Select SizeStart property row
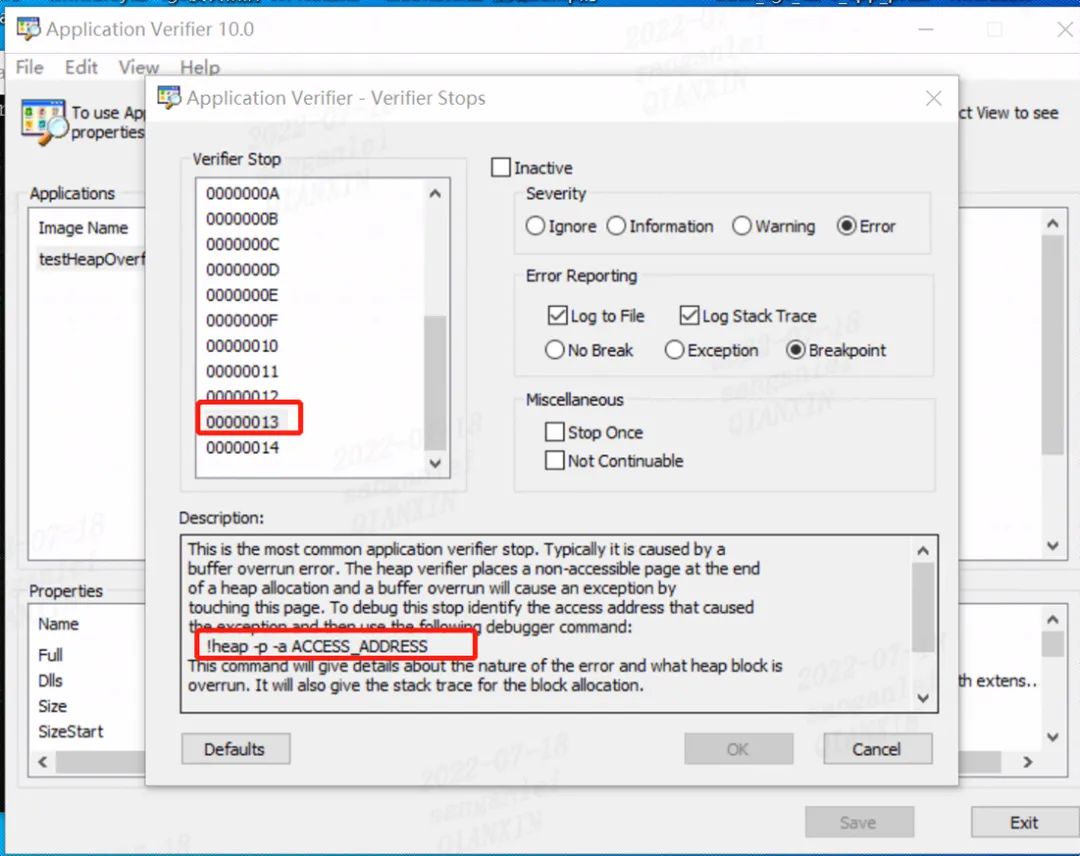Viewport: 1080px width, 856px height. click(x=70, y=731)
